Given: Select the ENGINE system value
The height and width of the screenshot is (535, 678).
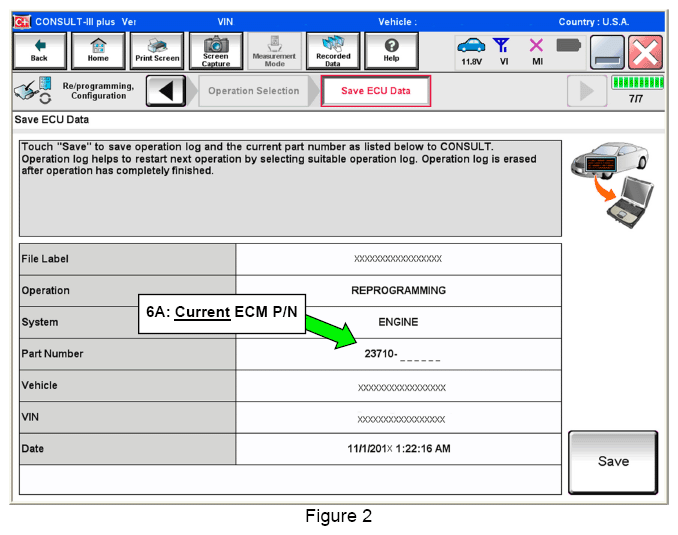Looking at the screenshot, I should click(x=398, y=322).
